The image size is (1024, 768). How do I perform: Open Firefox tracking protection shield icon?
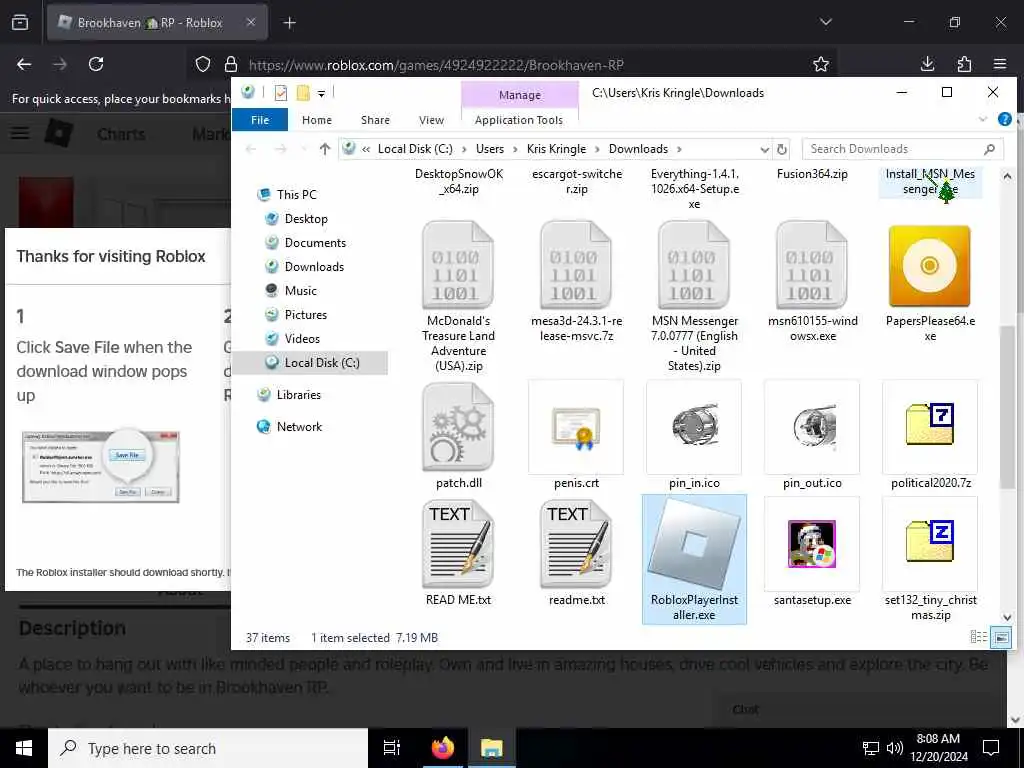tap(203, 64)
